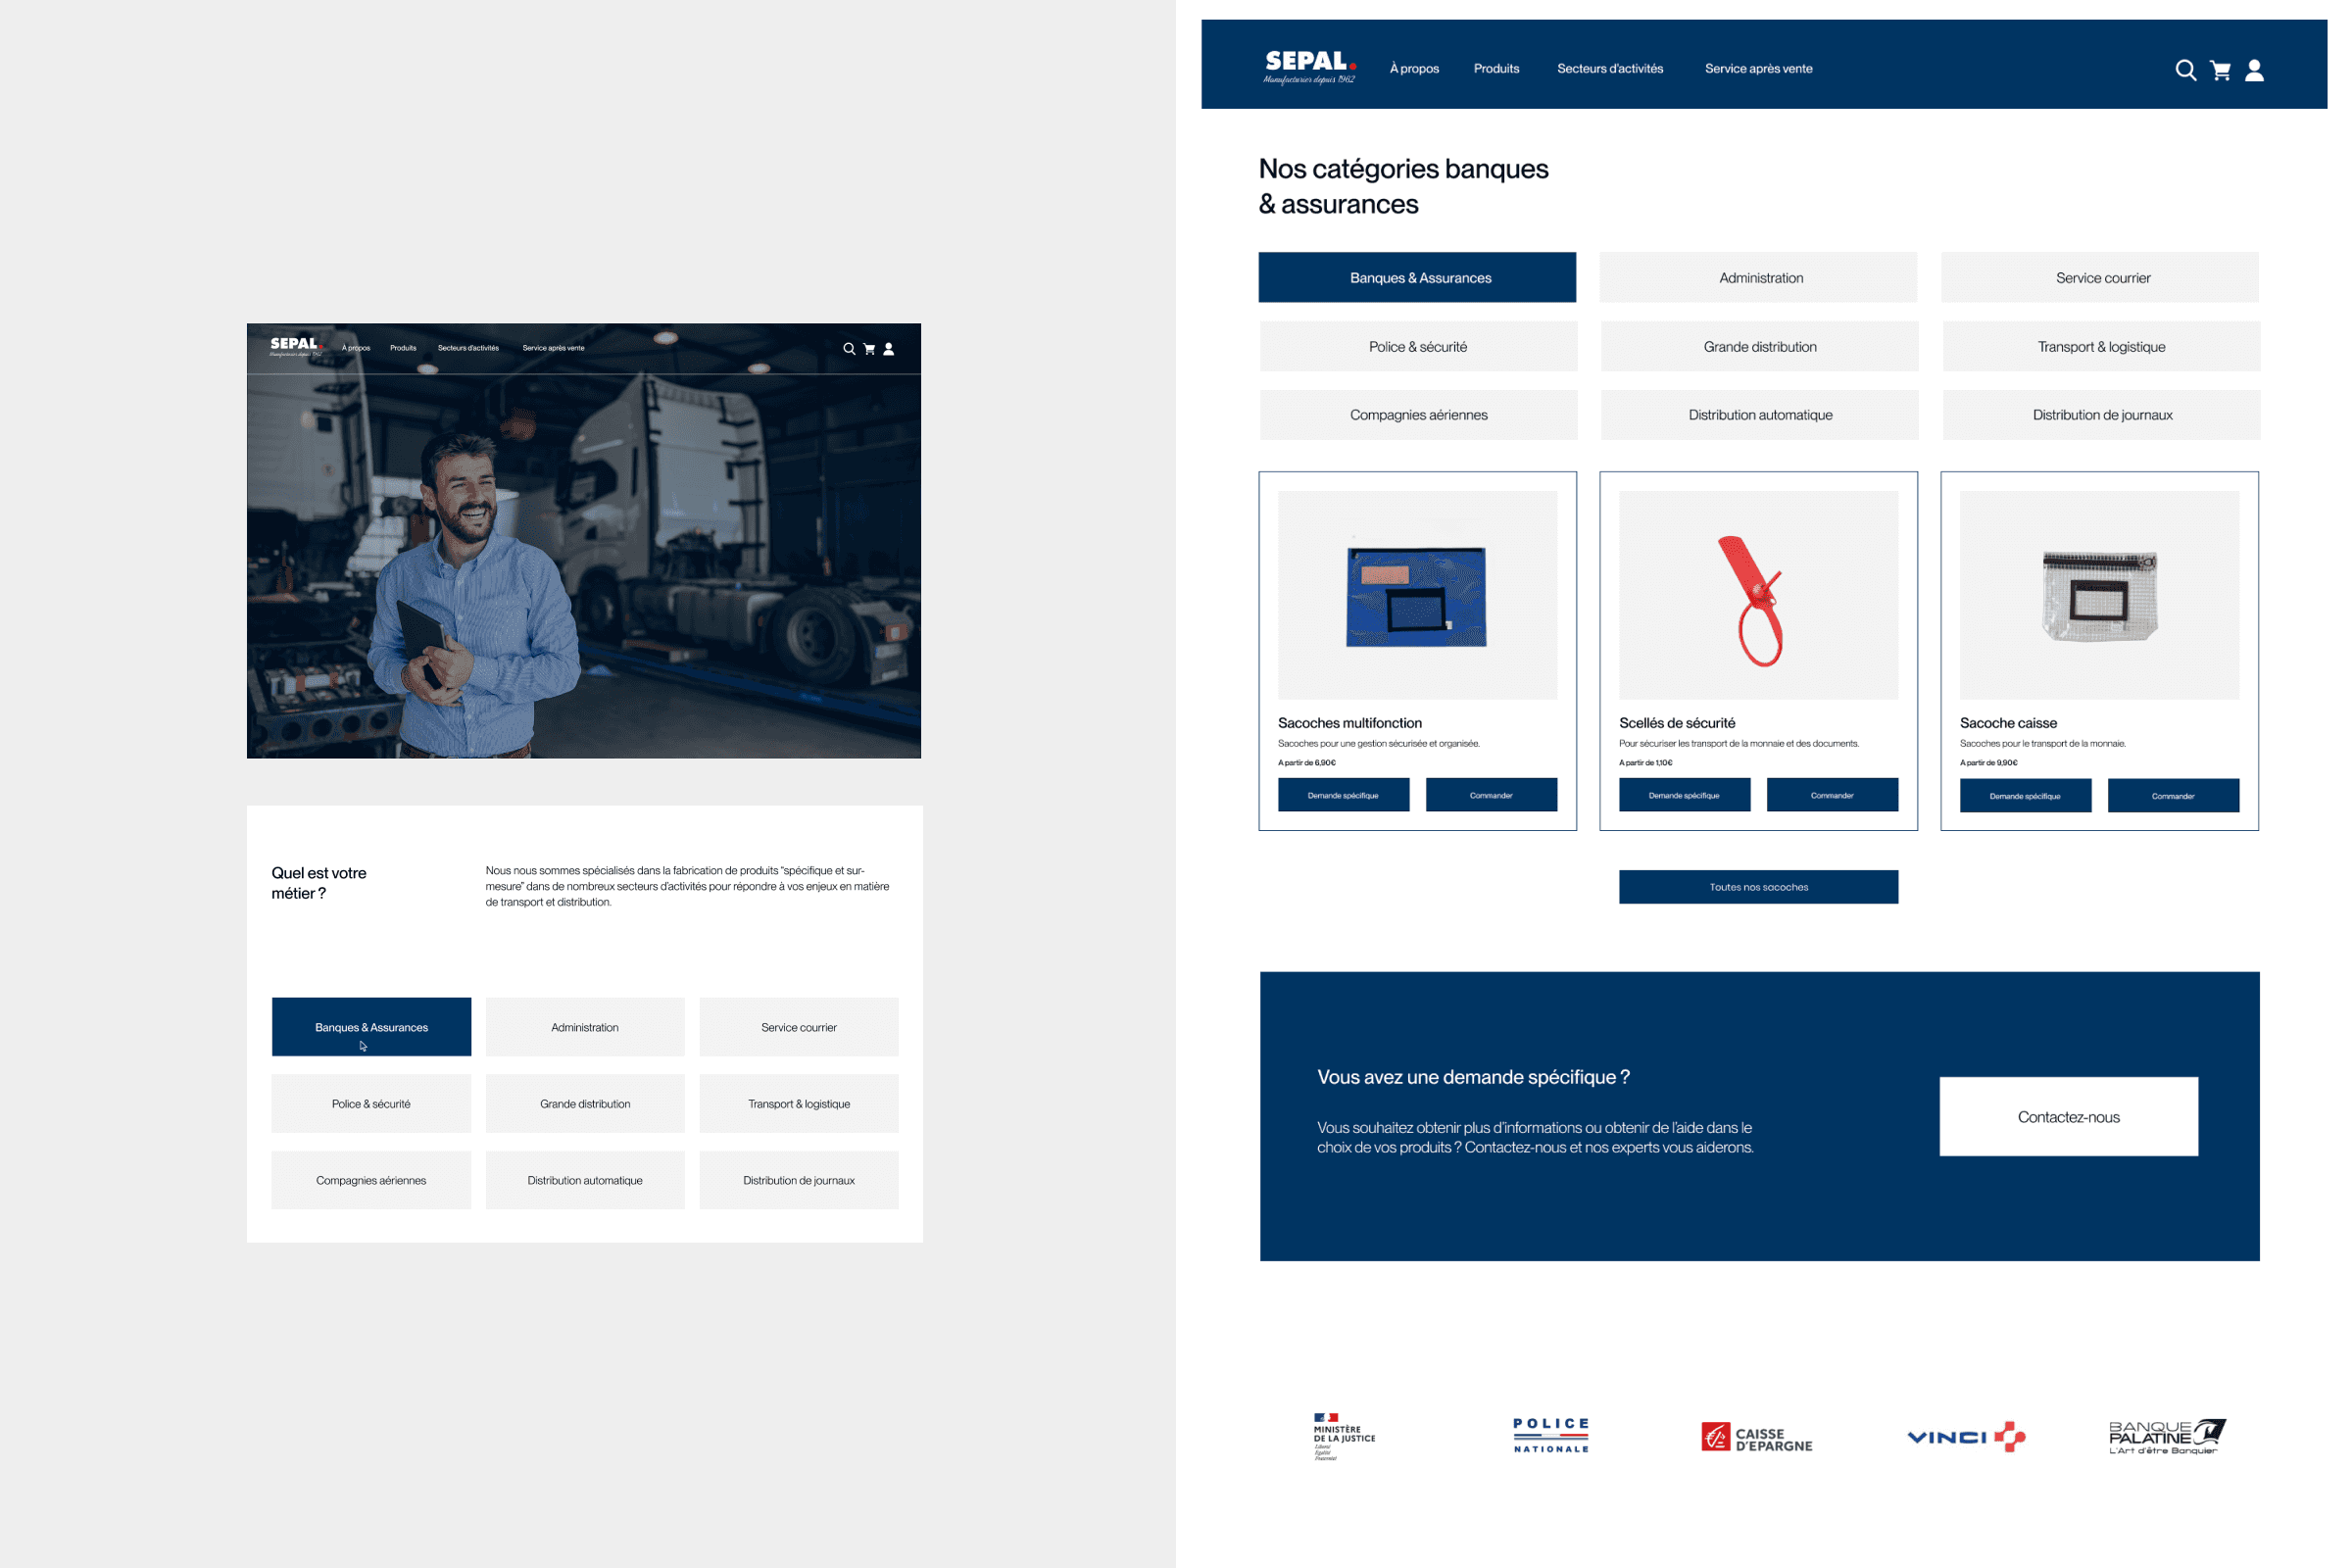Click the large SEPAL logo in header
This screenshot has height=1568, width=2352.
pos(1309,66)
